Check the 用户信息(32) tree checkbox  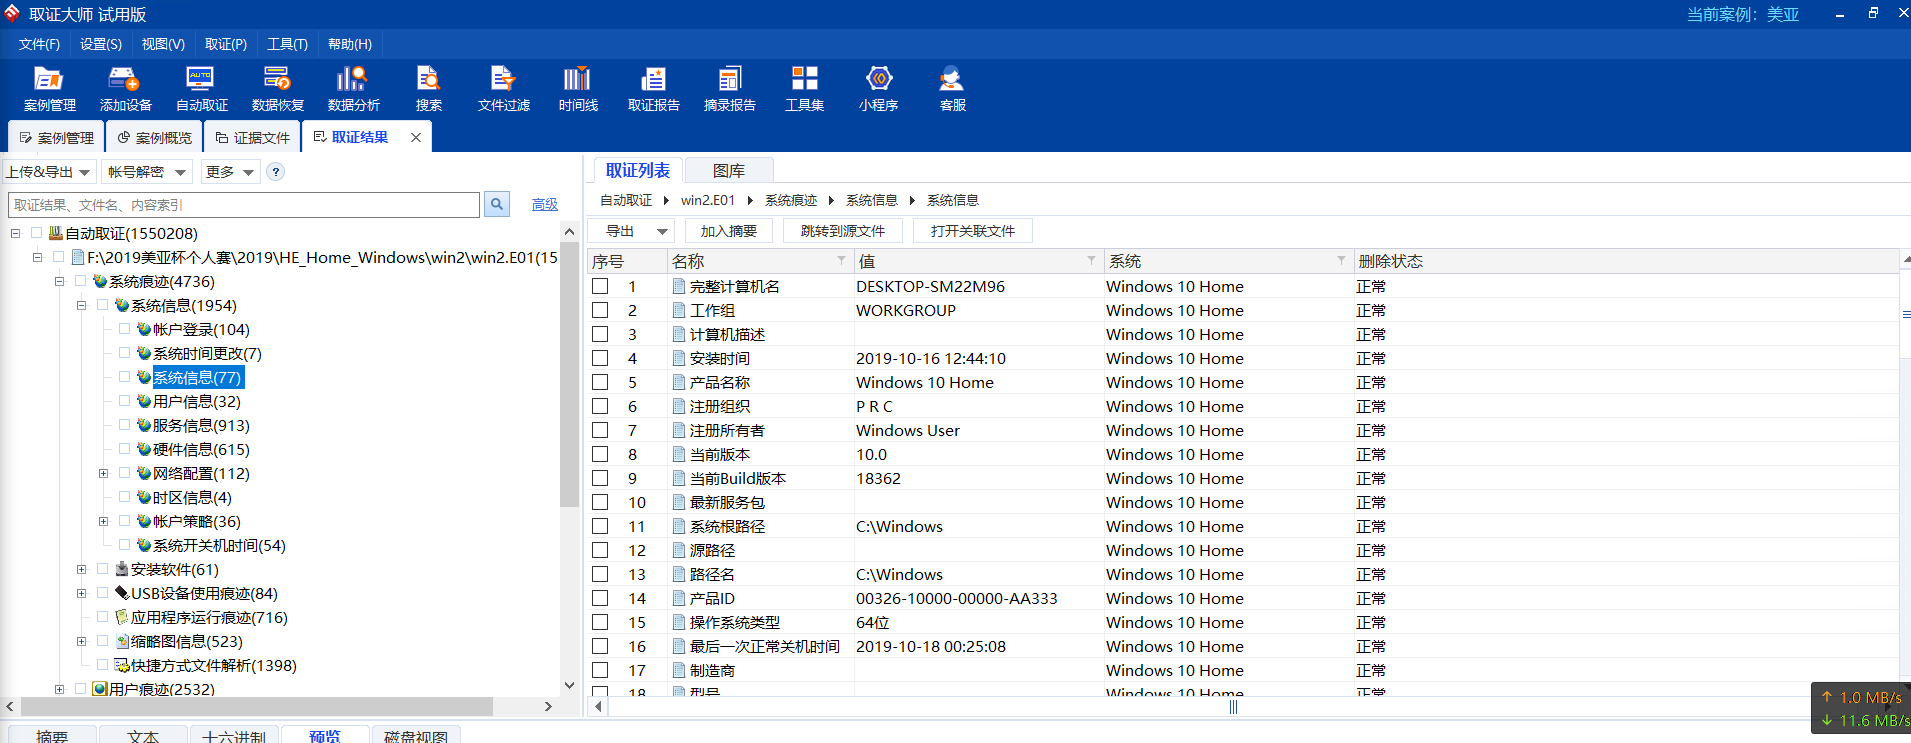[124, 400]
